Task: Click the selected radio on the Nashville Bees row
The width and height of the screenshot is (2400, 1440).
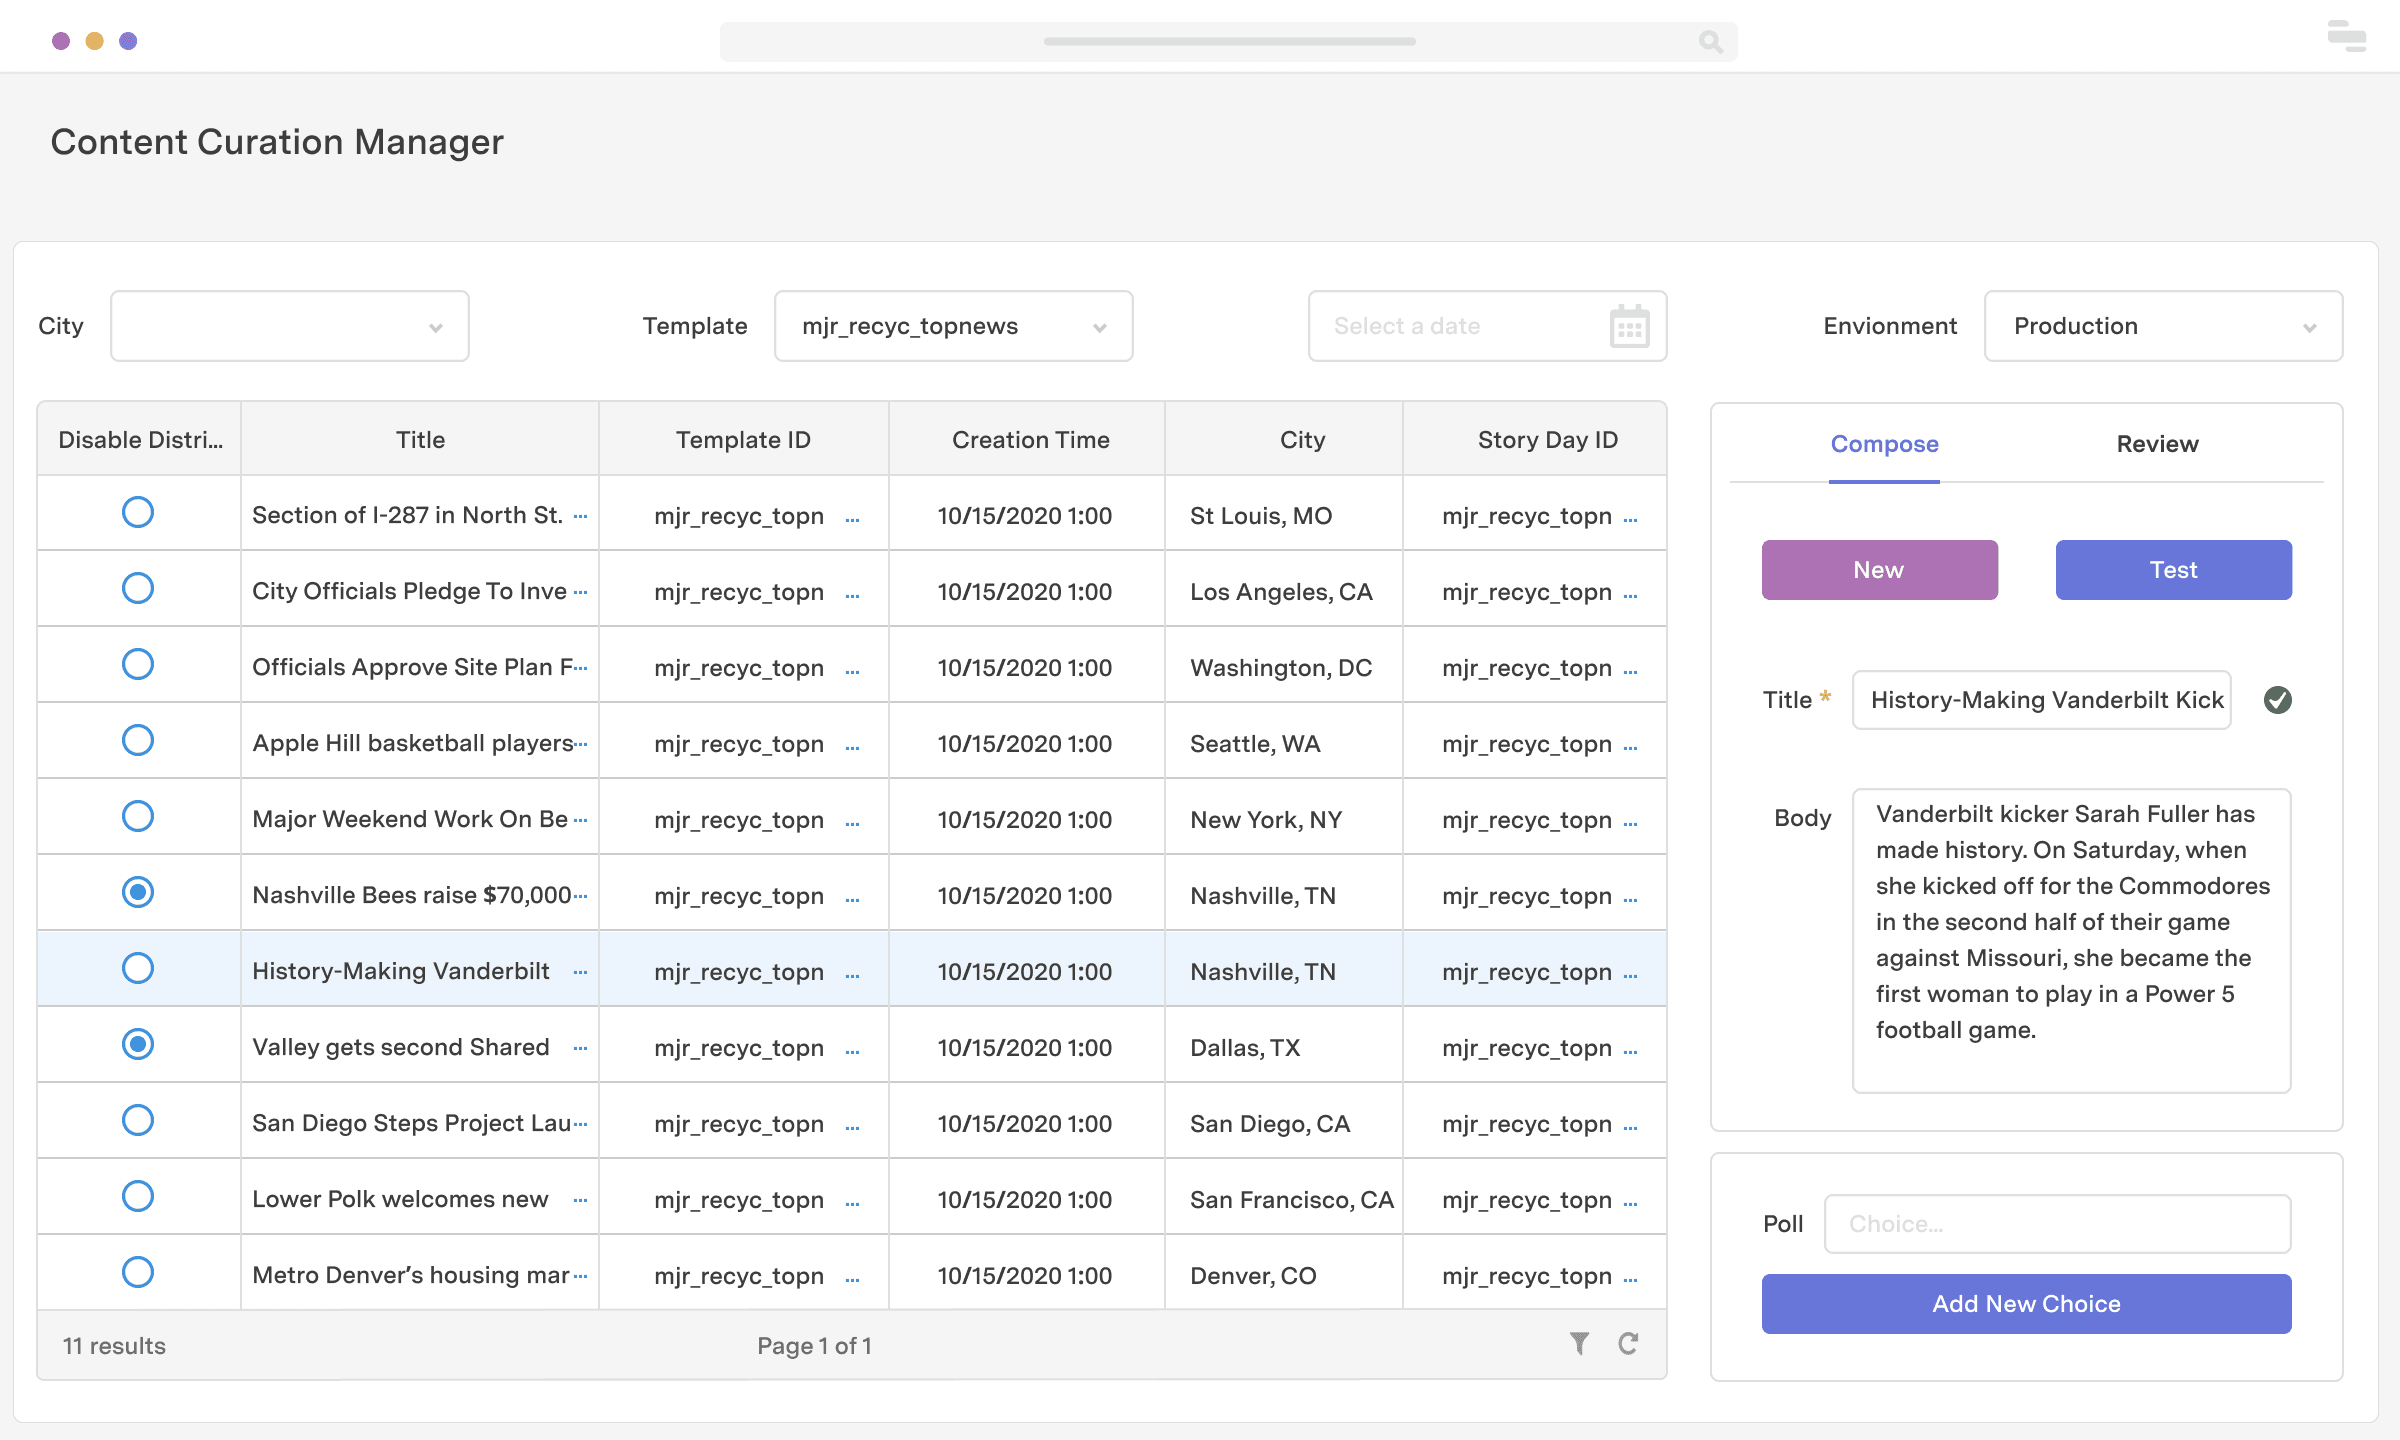Action: pos(138,892)
